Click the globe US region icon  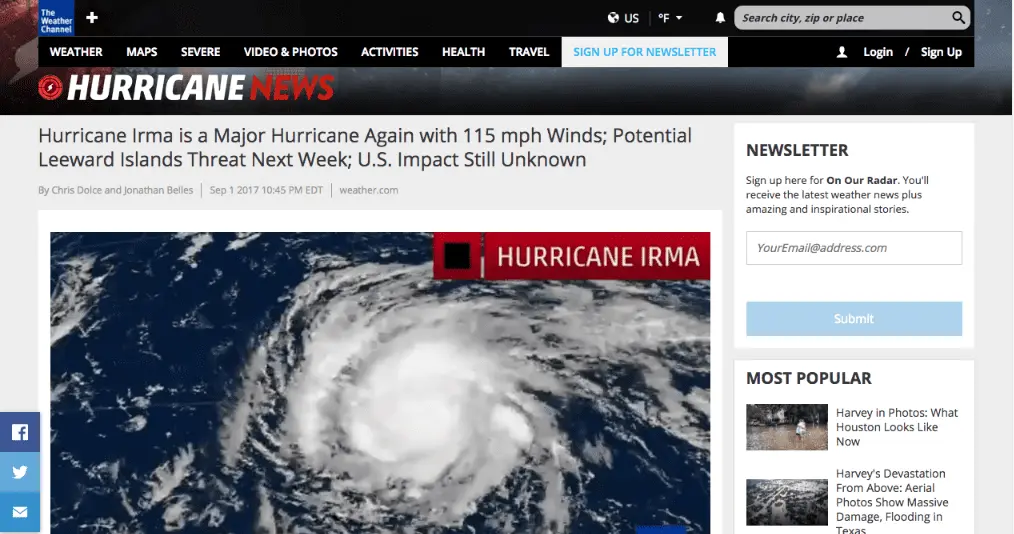click(x=614, y=18)
